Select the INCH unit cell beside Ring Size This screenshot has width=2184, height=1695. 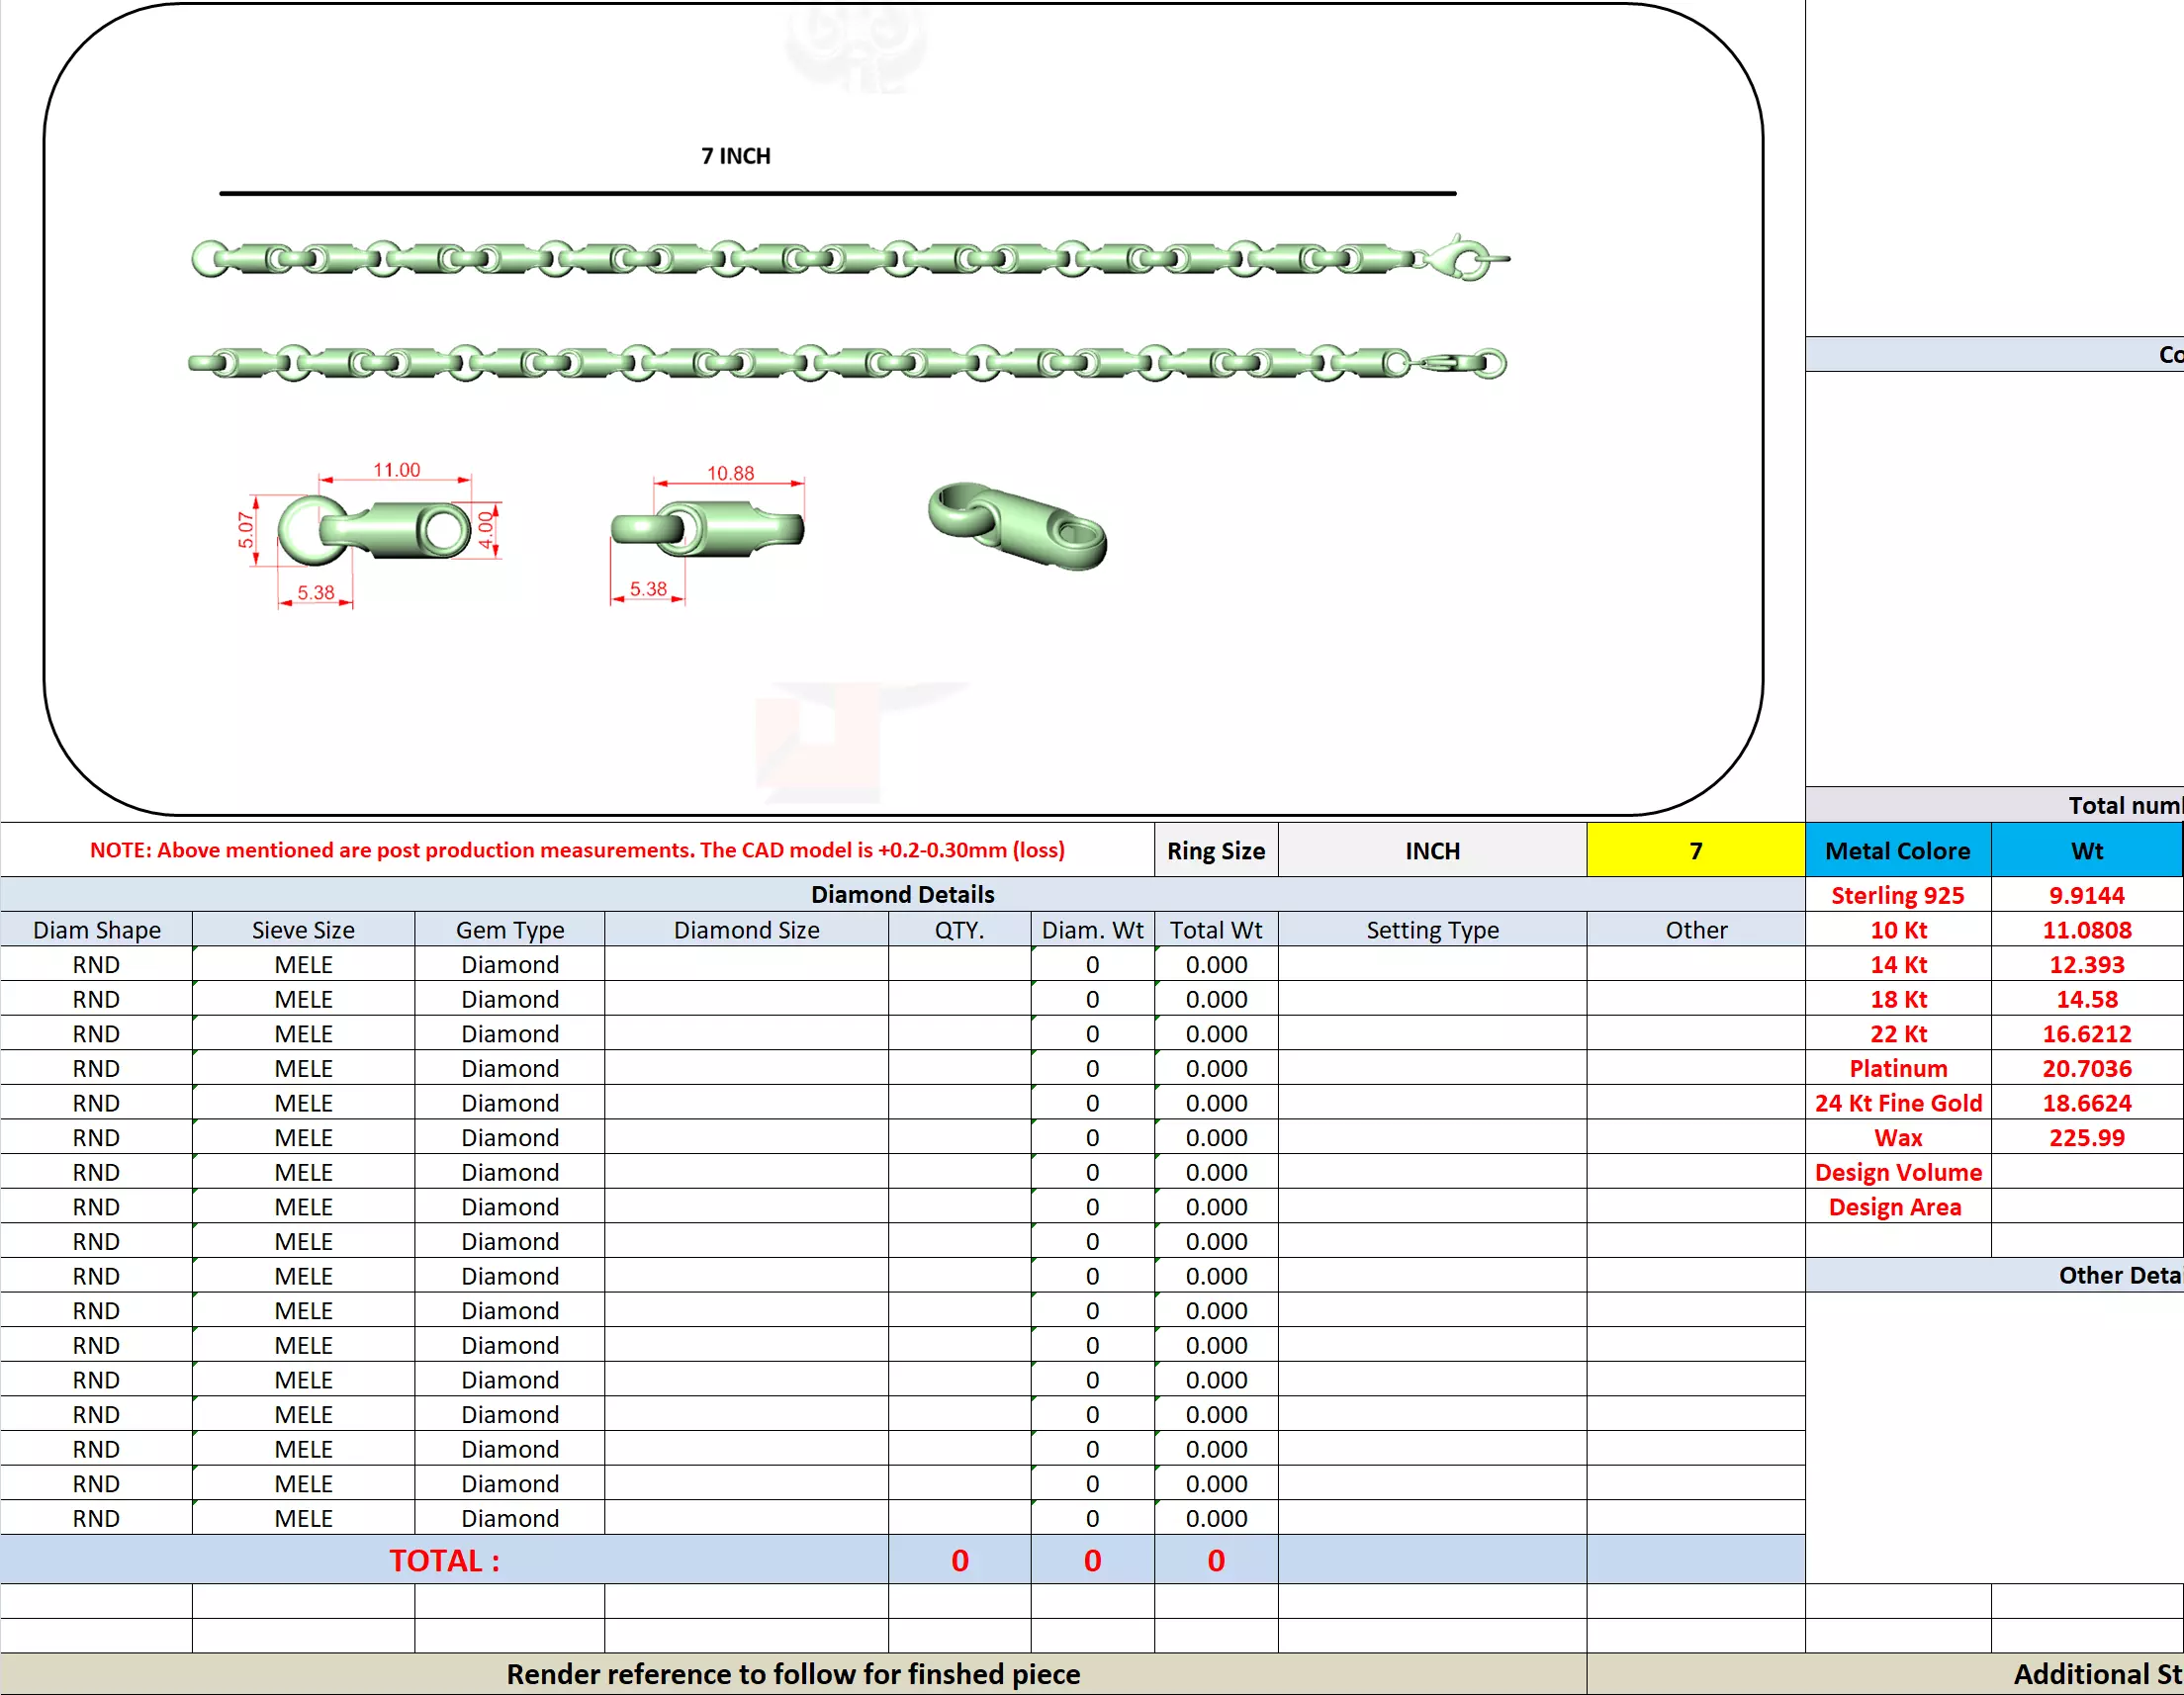(x=1432, y=850)
